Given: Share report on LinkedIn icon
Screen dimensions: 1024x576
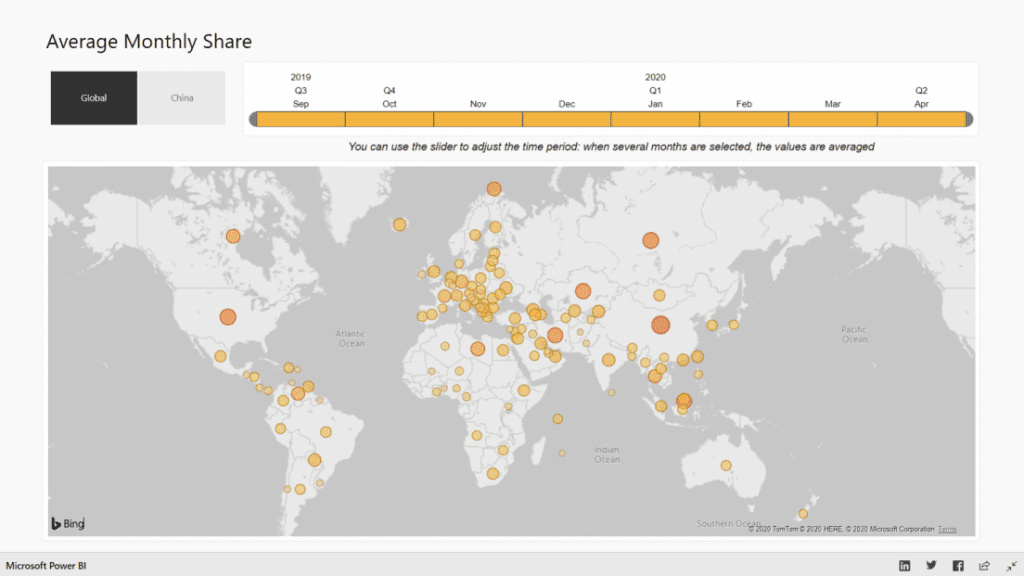Looking at the screenshot, I should [904, 566].
